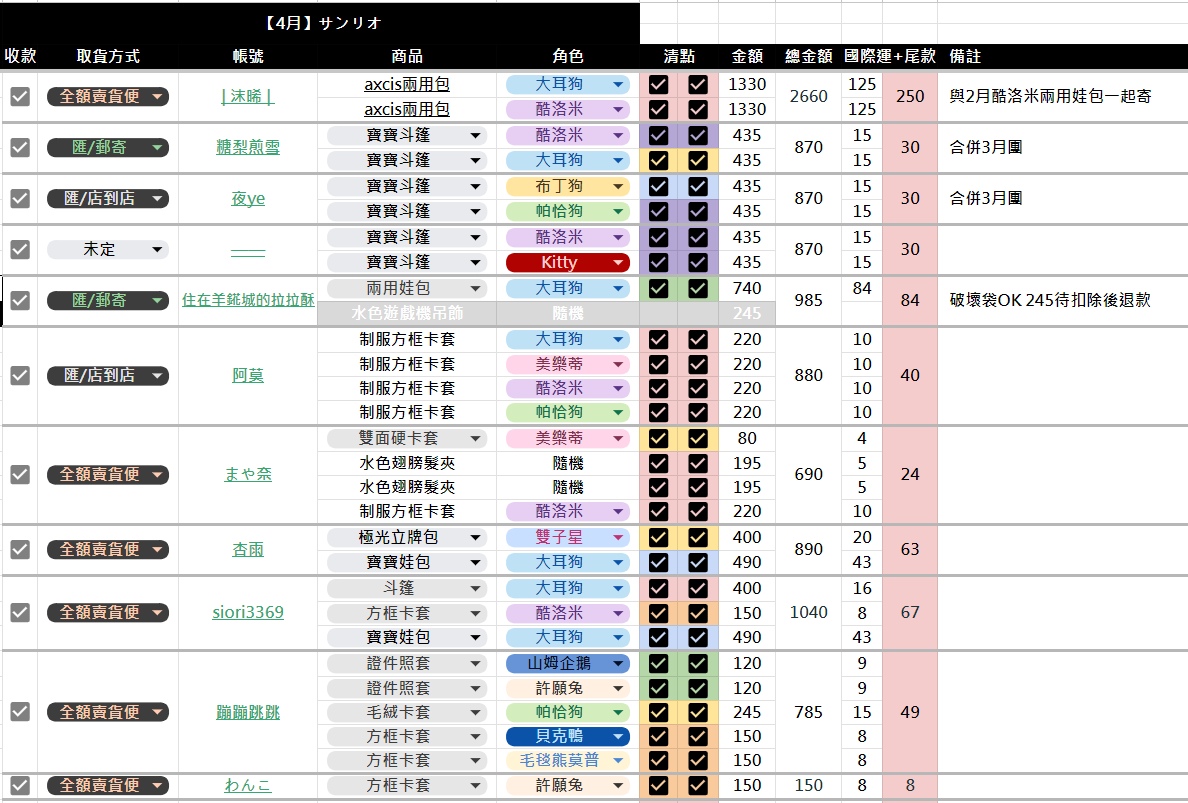Open 匯/店到店 dropdown in 阿莫 row
Viewport: 1188px width, 803px height.
(108, 375)
